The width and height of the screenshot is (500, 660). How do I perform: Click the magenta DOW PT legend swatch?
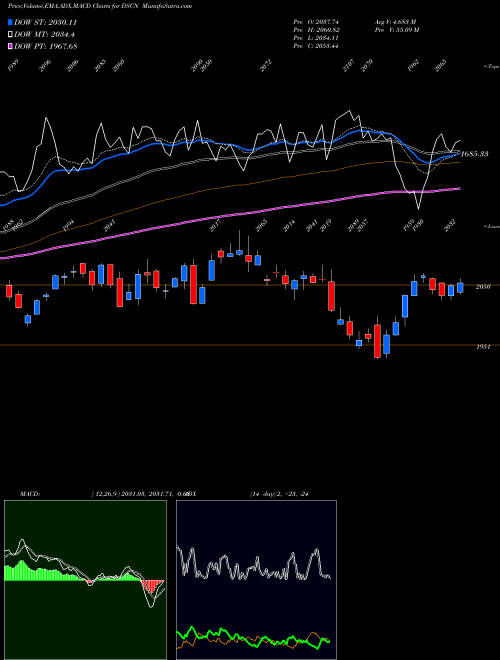coord(10,46)
